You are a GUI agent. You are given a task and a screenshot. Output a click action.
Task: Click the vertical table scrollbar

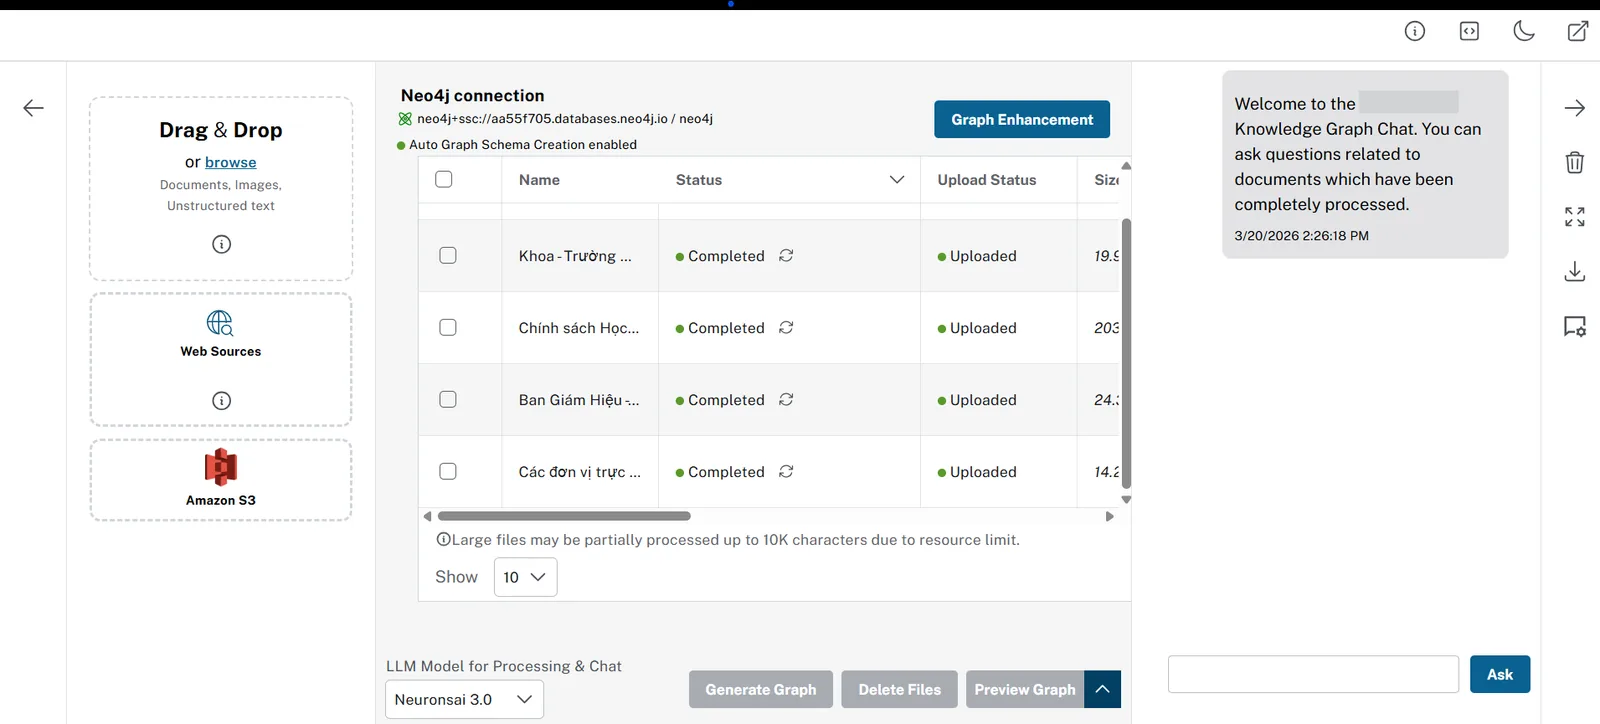click(x=1126, y=353)
